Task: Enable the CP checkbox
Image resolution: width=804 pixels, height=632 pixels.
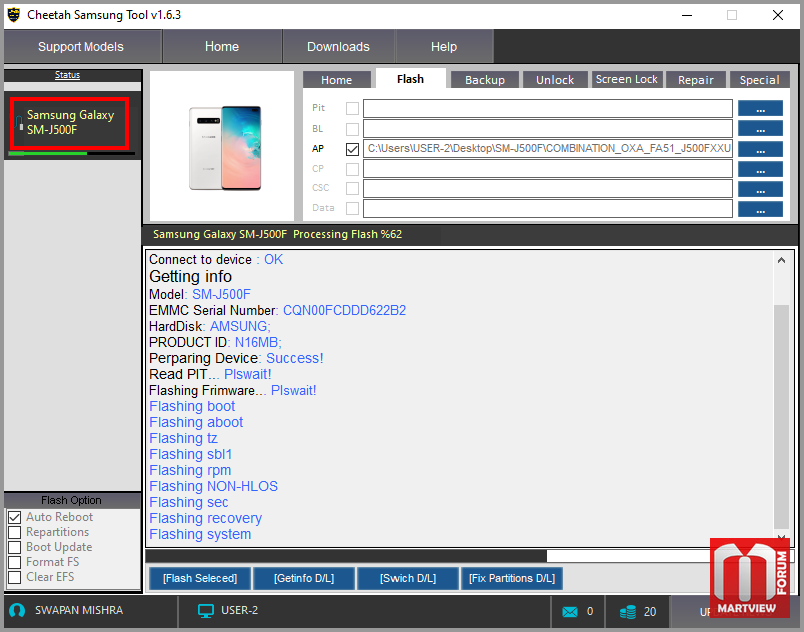Action: (352, 169)
